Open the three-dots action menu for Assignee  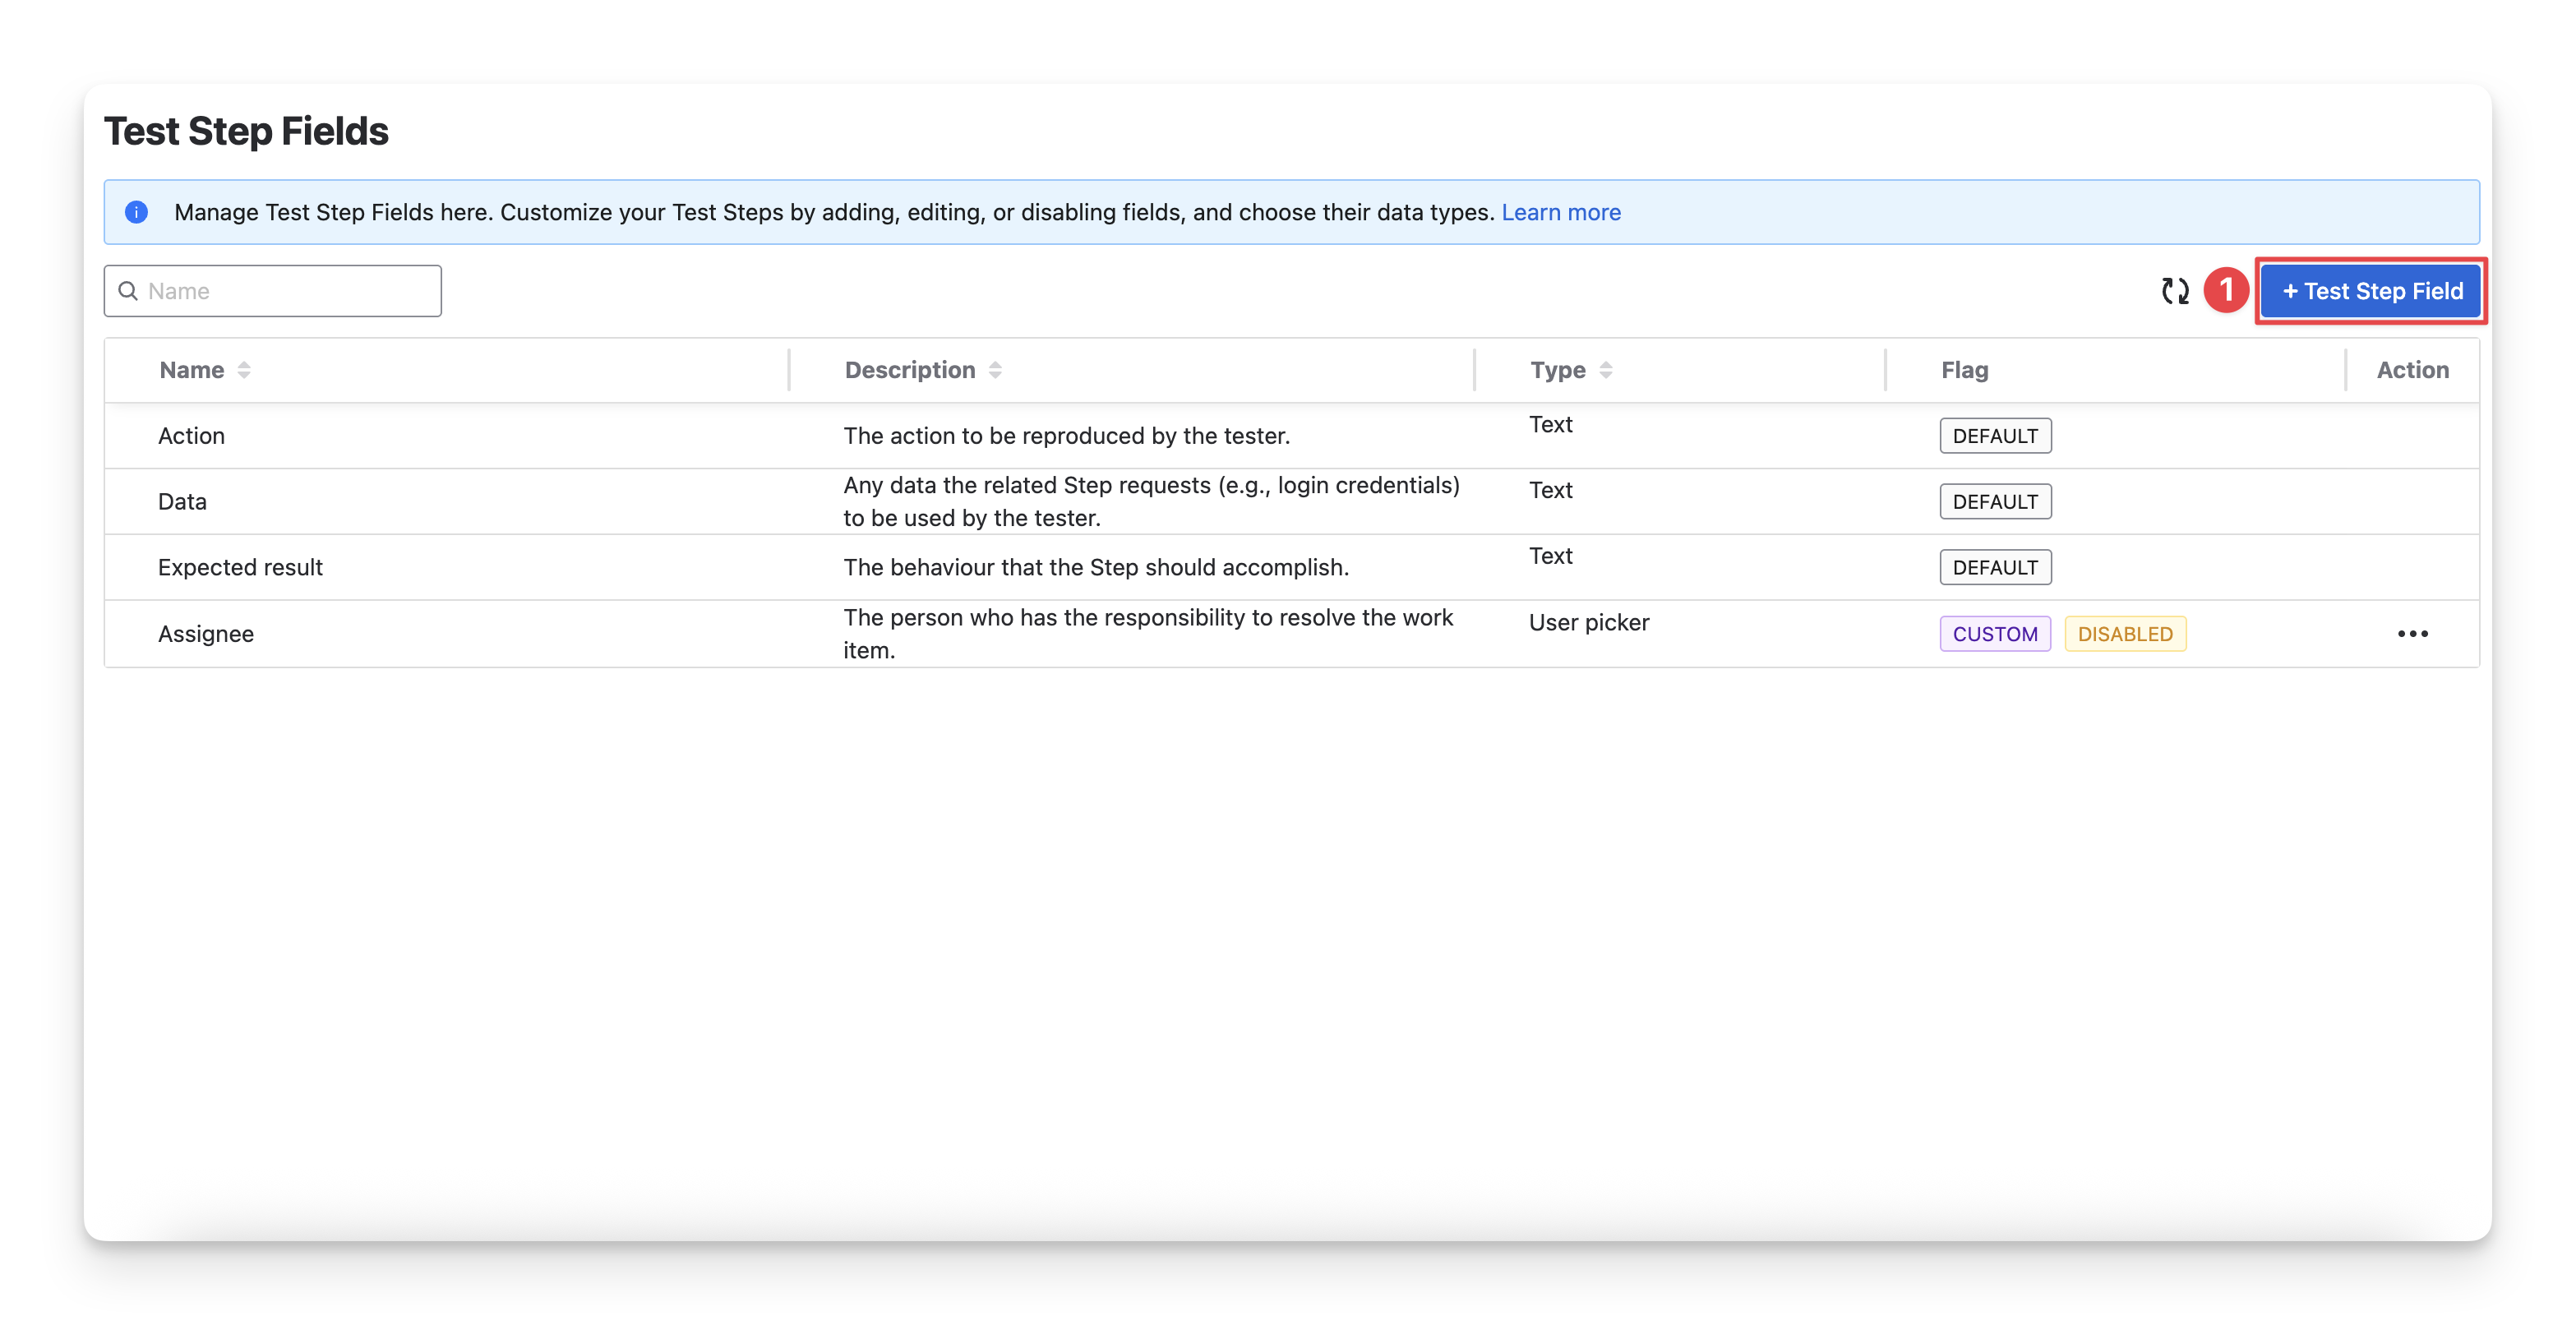tap(2412, 634)
